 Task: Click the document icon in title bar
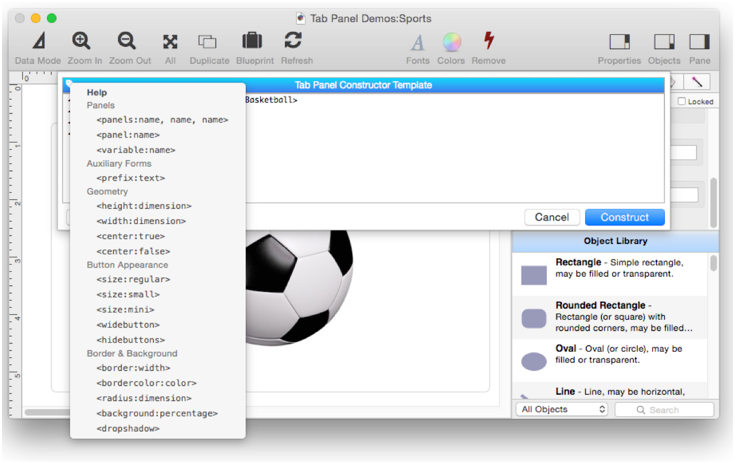(x=300, y=18)
